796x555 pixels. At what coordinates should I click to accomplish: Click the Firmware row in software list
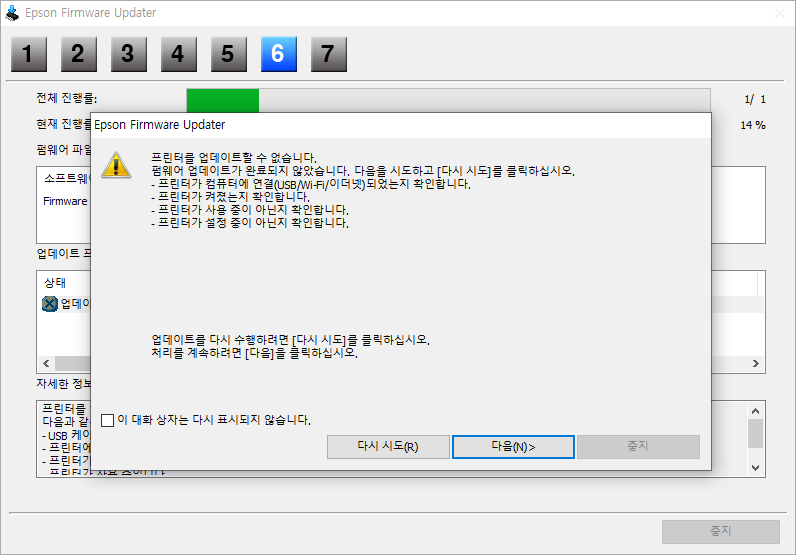[x=65, y=201]
